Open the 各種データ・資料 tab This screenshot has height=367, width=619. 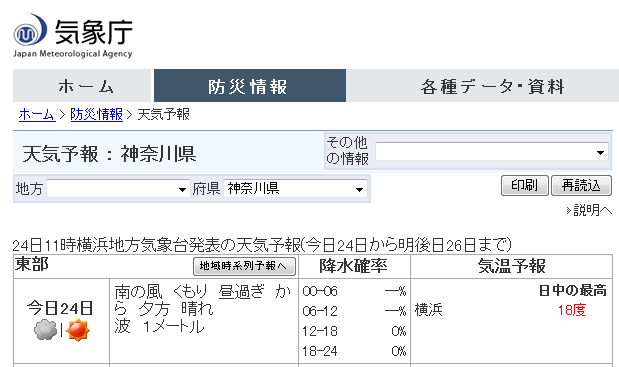point(482,86)
